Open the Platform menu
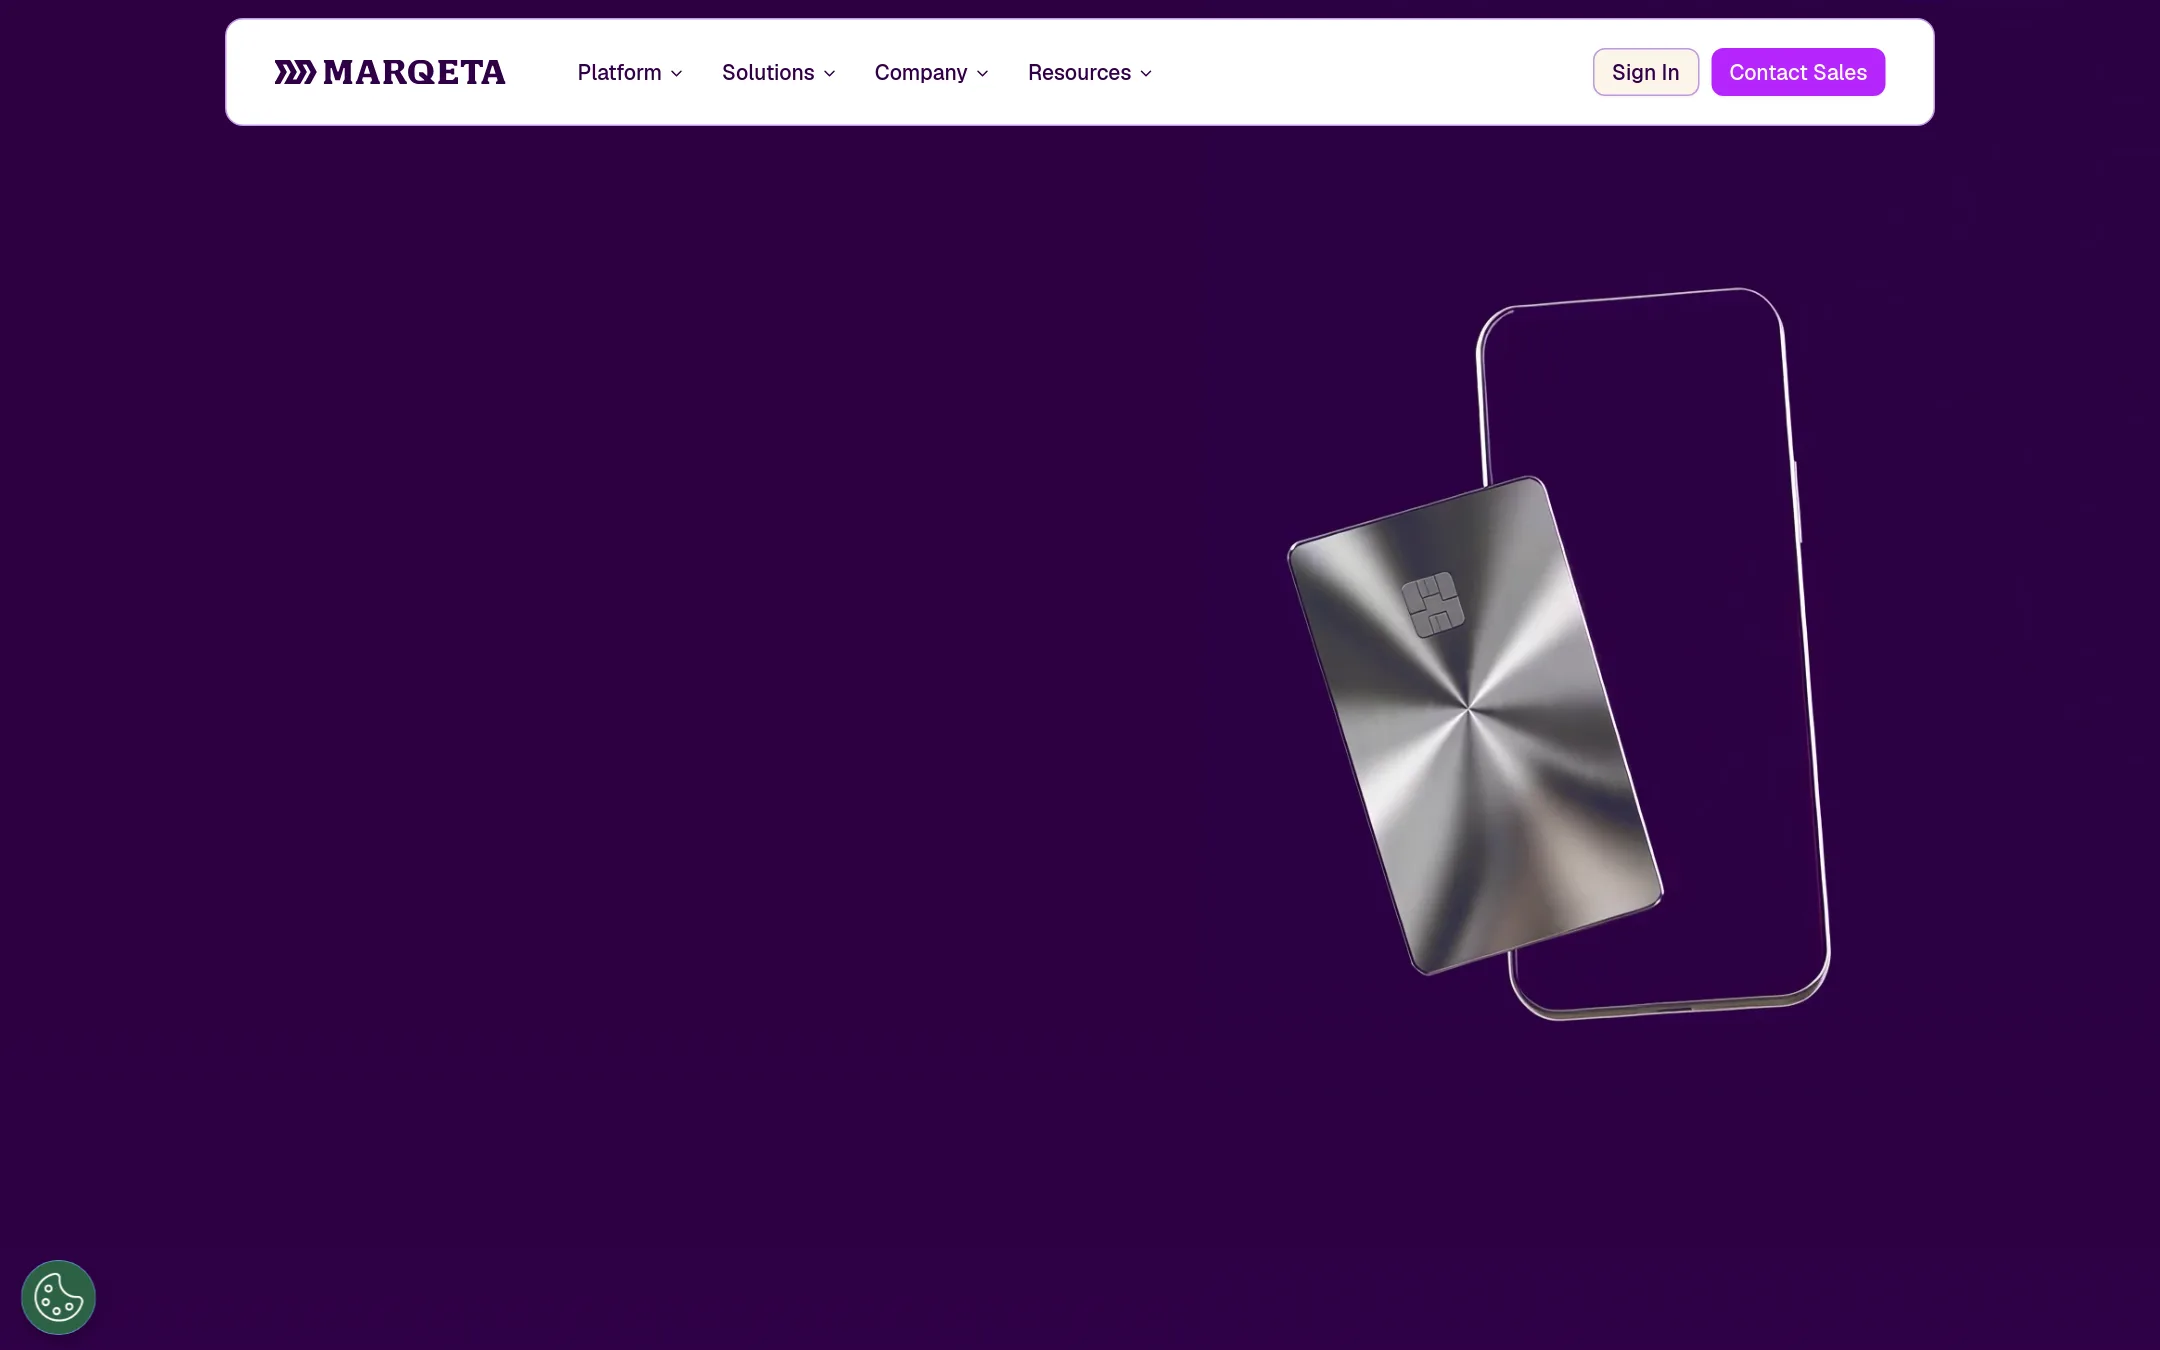This screenshot has width=2160, height=1350. point(630,72)
